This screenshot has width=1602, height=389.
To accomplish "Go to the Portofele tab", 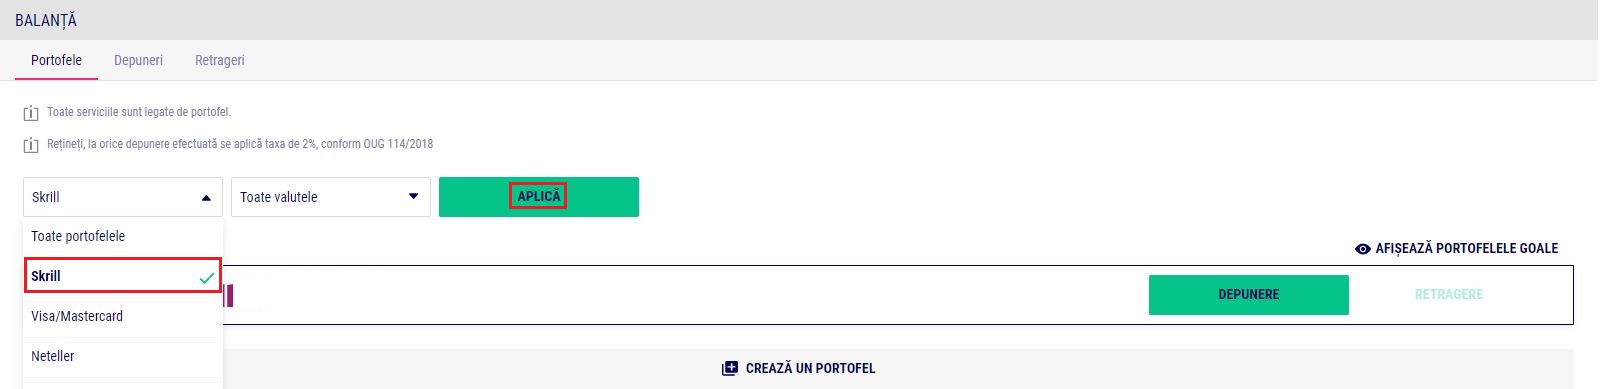I will (56, 60).
